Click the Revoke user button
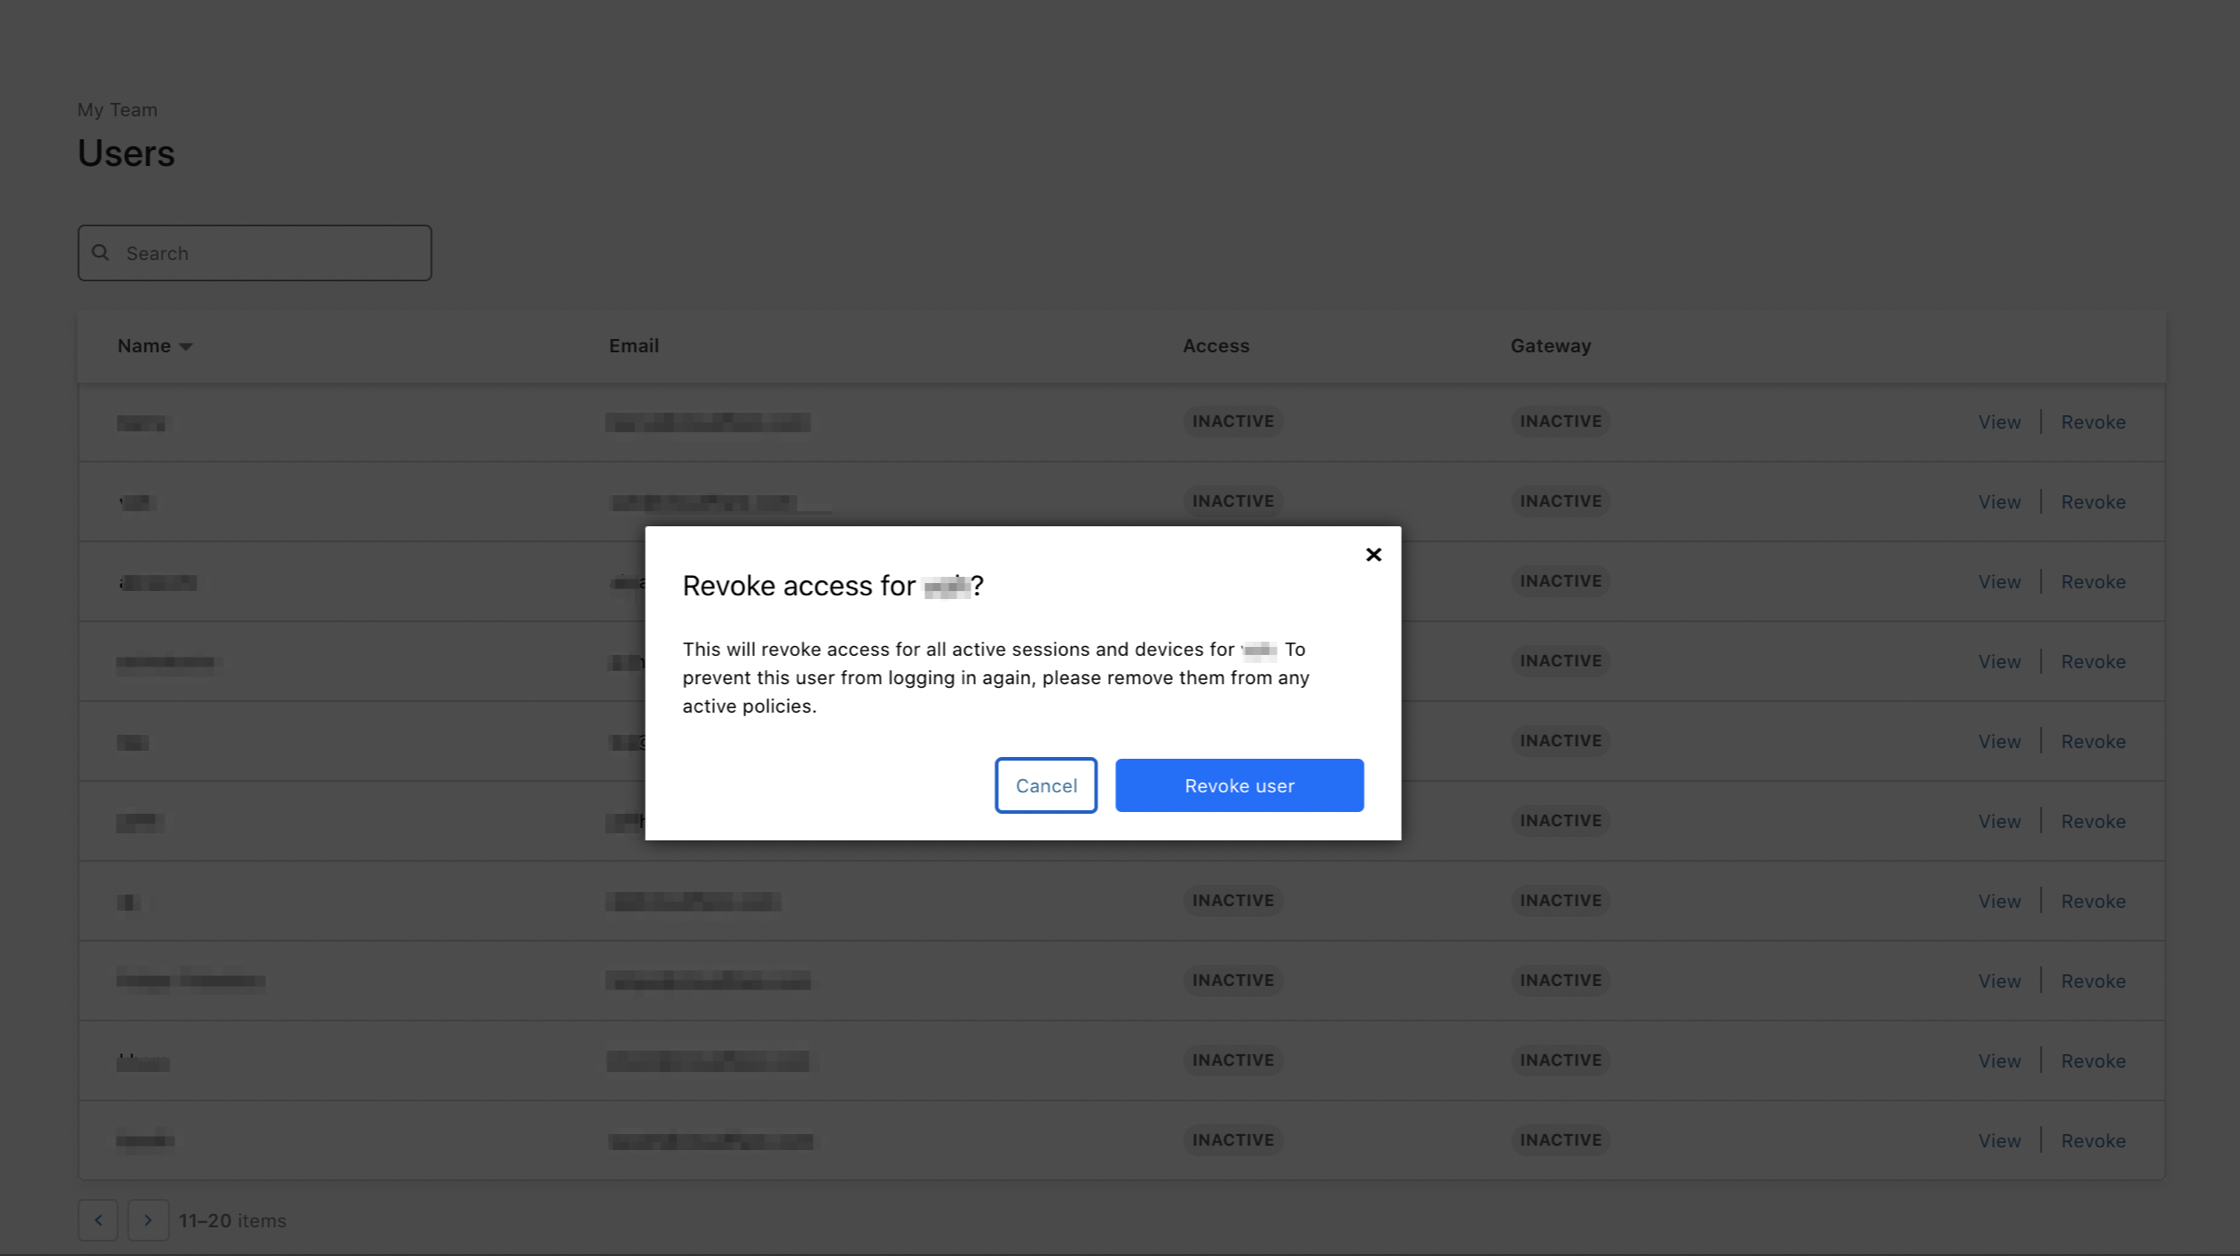2240x1256 pixels. click(1238, 785)
